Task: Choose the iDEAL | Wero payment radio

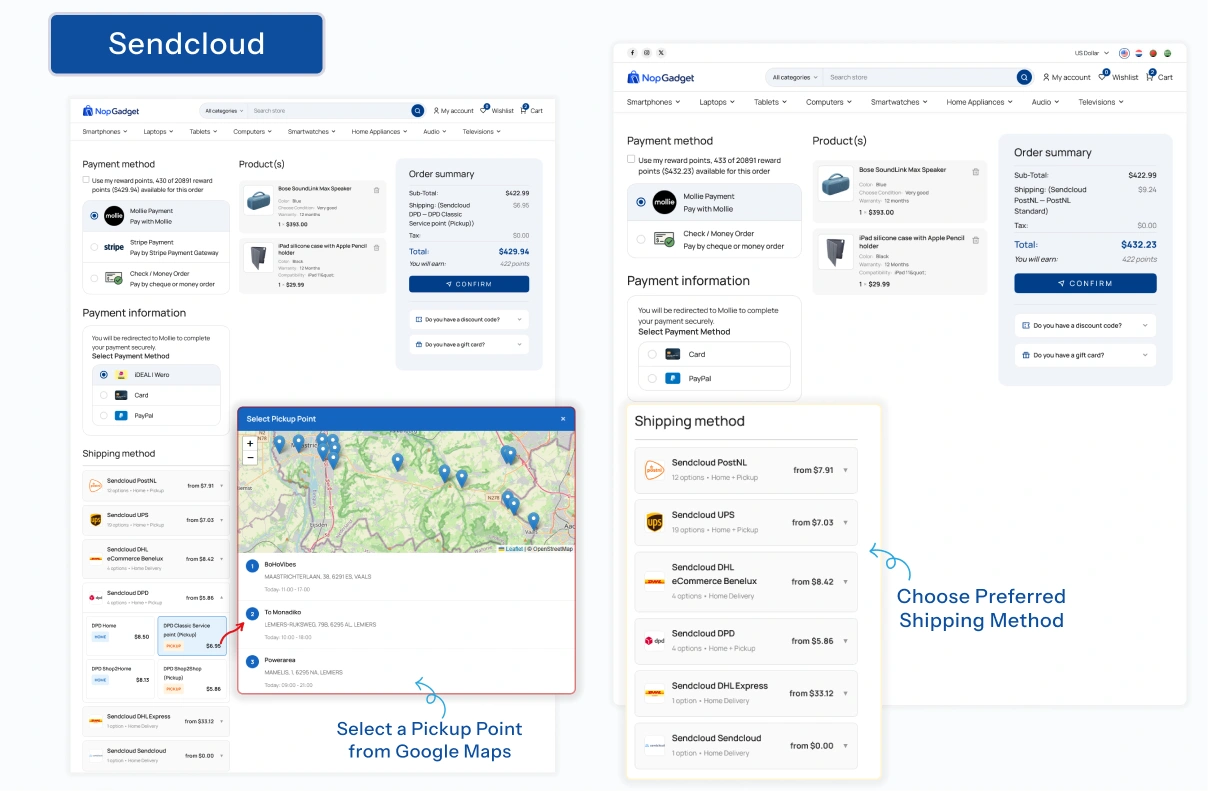Action: pos(103,375)
